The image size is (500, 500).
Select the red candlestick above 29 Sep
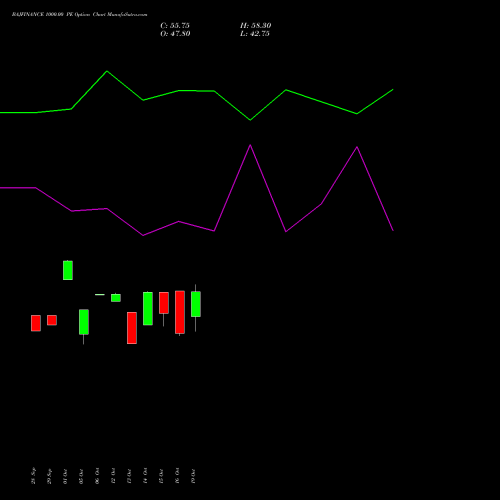pos(52,320)
